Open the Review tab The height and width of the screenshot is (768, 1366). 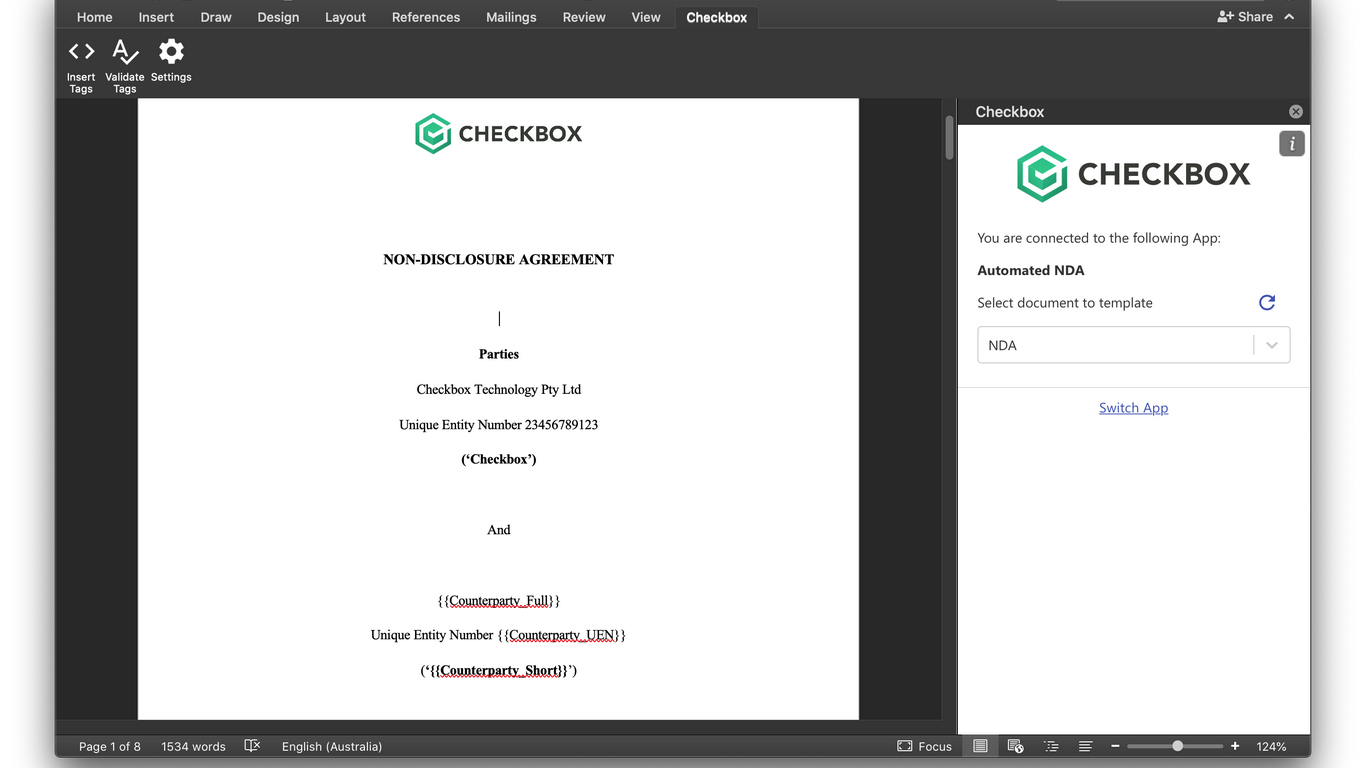pyautogui.click(x=584, y=17)
